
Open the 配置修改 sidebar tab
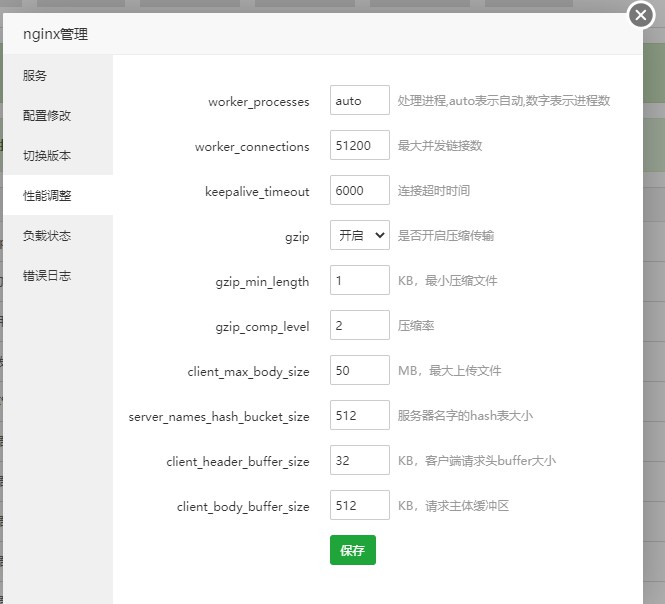coord(58,115)
